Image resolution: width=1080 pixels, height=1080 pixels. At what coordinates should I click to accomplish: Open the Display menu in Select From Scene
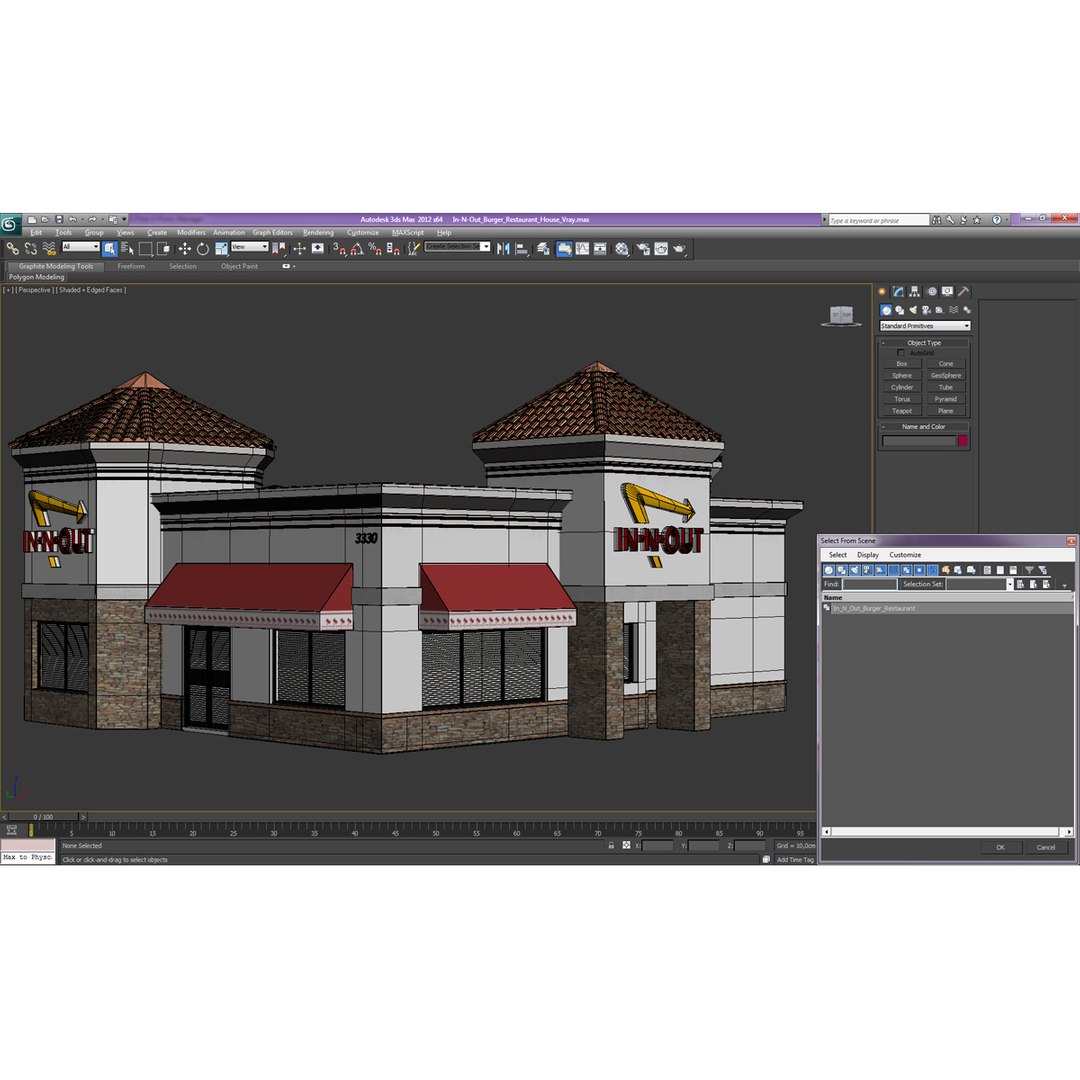pyautogui.click(x=868, y=554)
